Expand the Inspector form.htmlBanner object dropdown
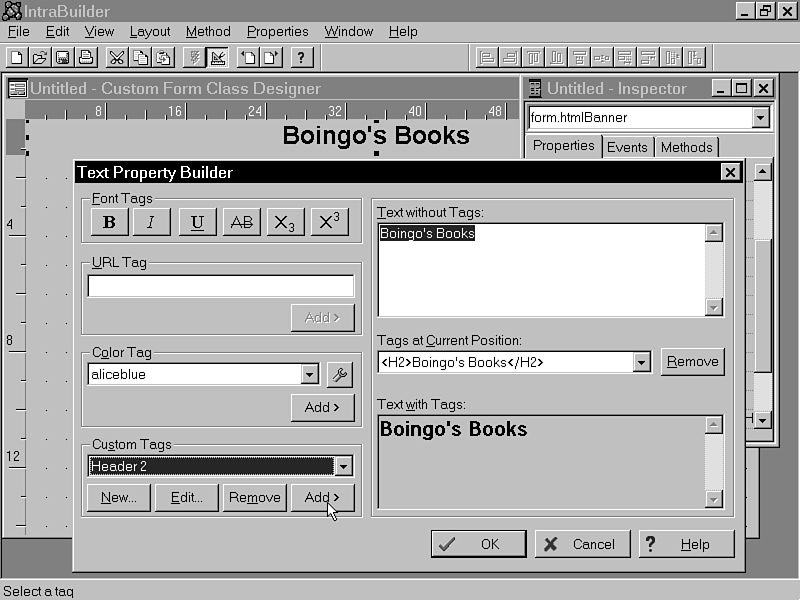Image resolution: width=800 pixels, height=600 pixels. coord(760,118)
